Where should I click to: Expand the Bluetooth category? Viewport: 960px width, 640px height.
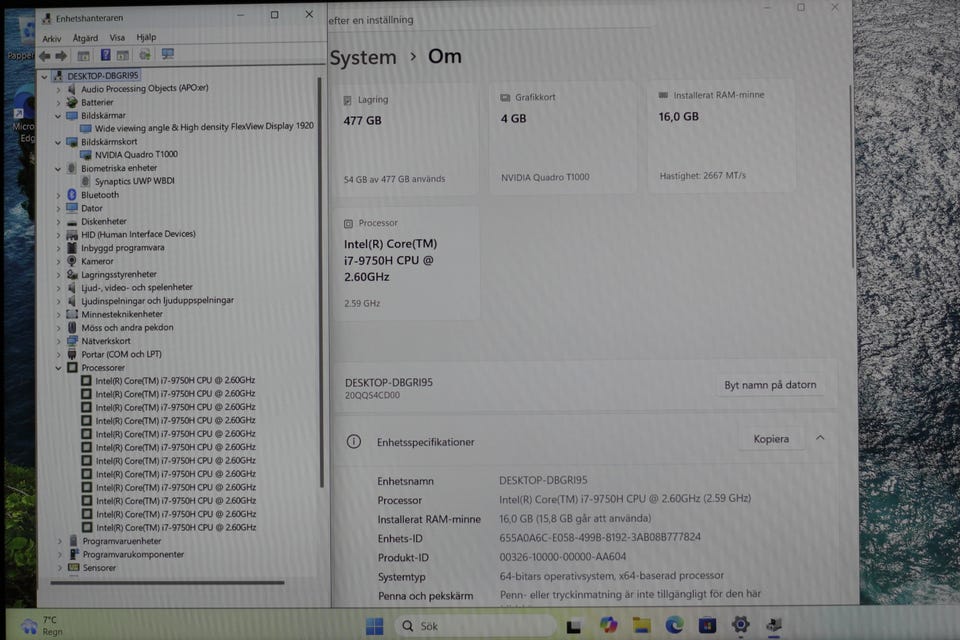[x=59, y=195]
